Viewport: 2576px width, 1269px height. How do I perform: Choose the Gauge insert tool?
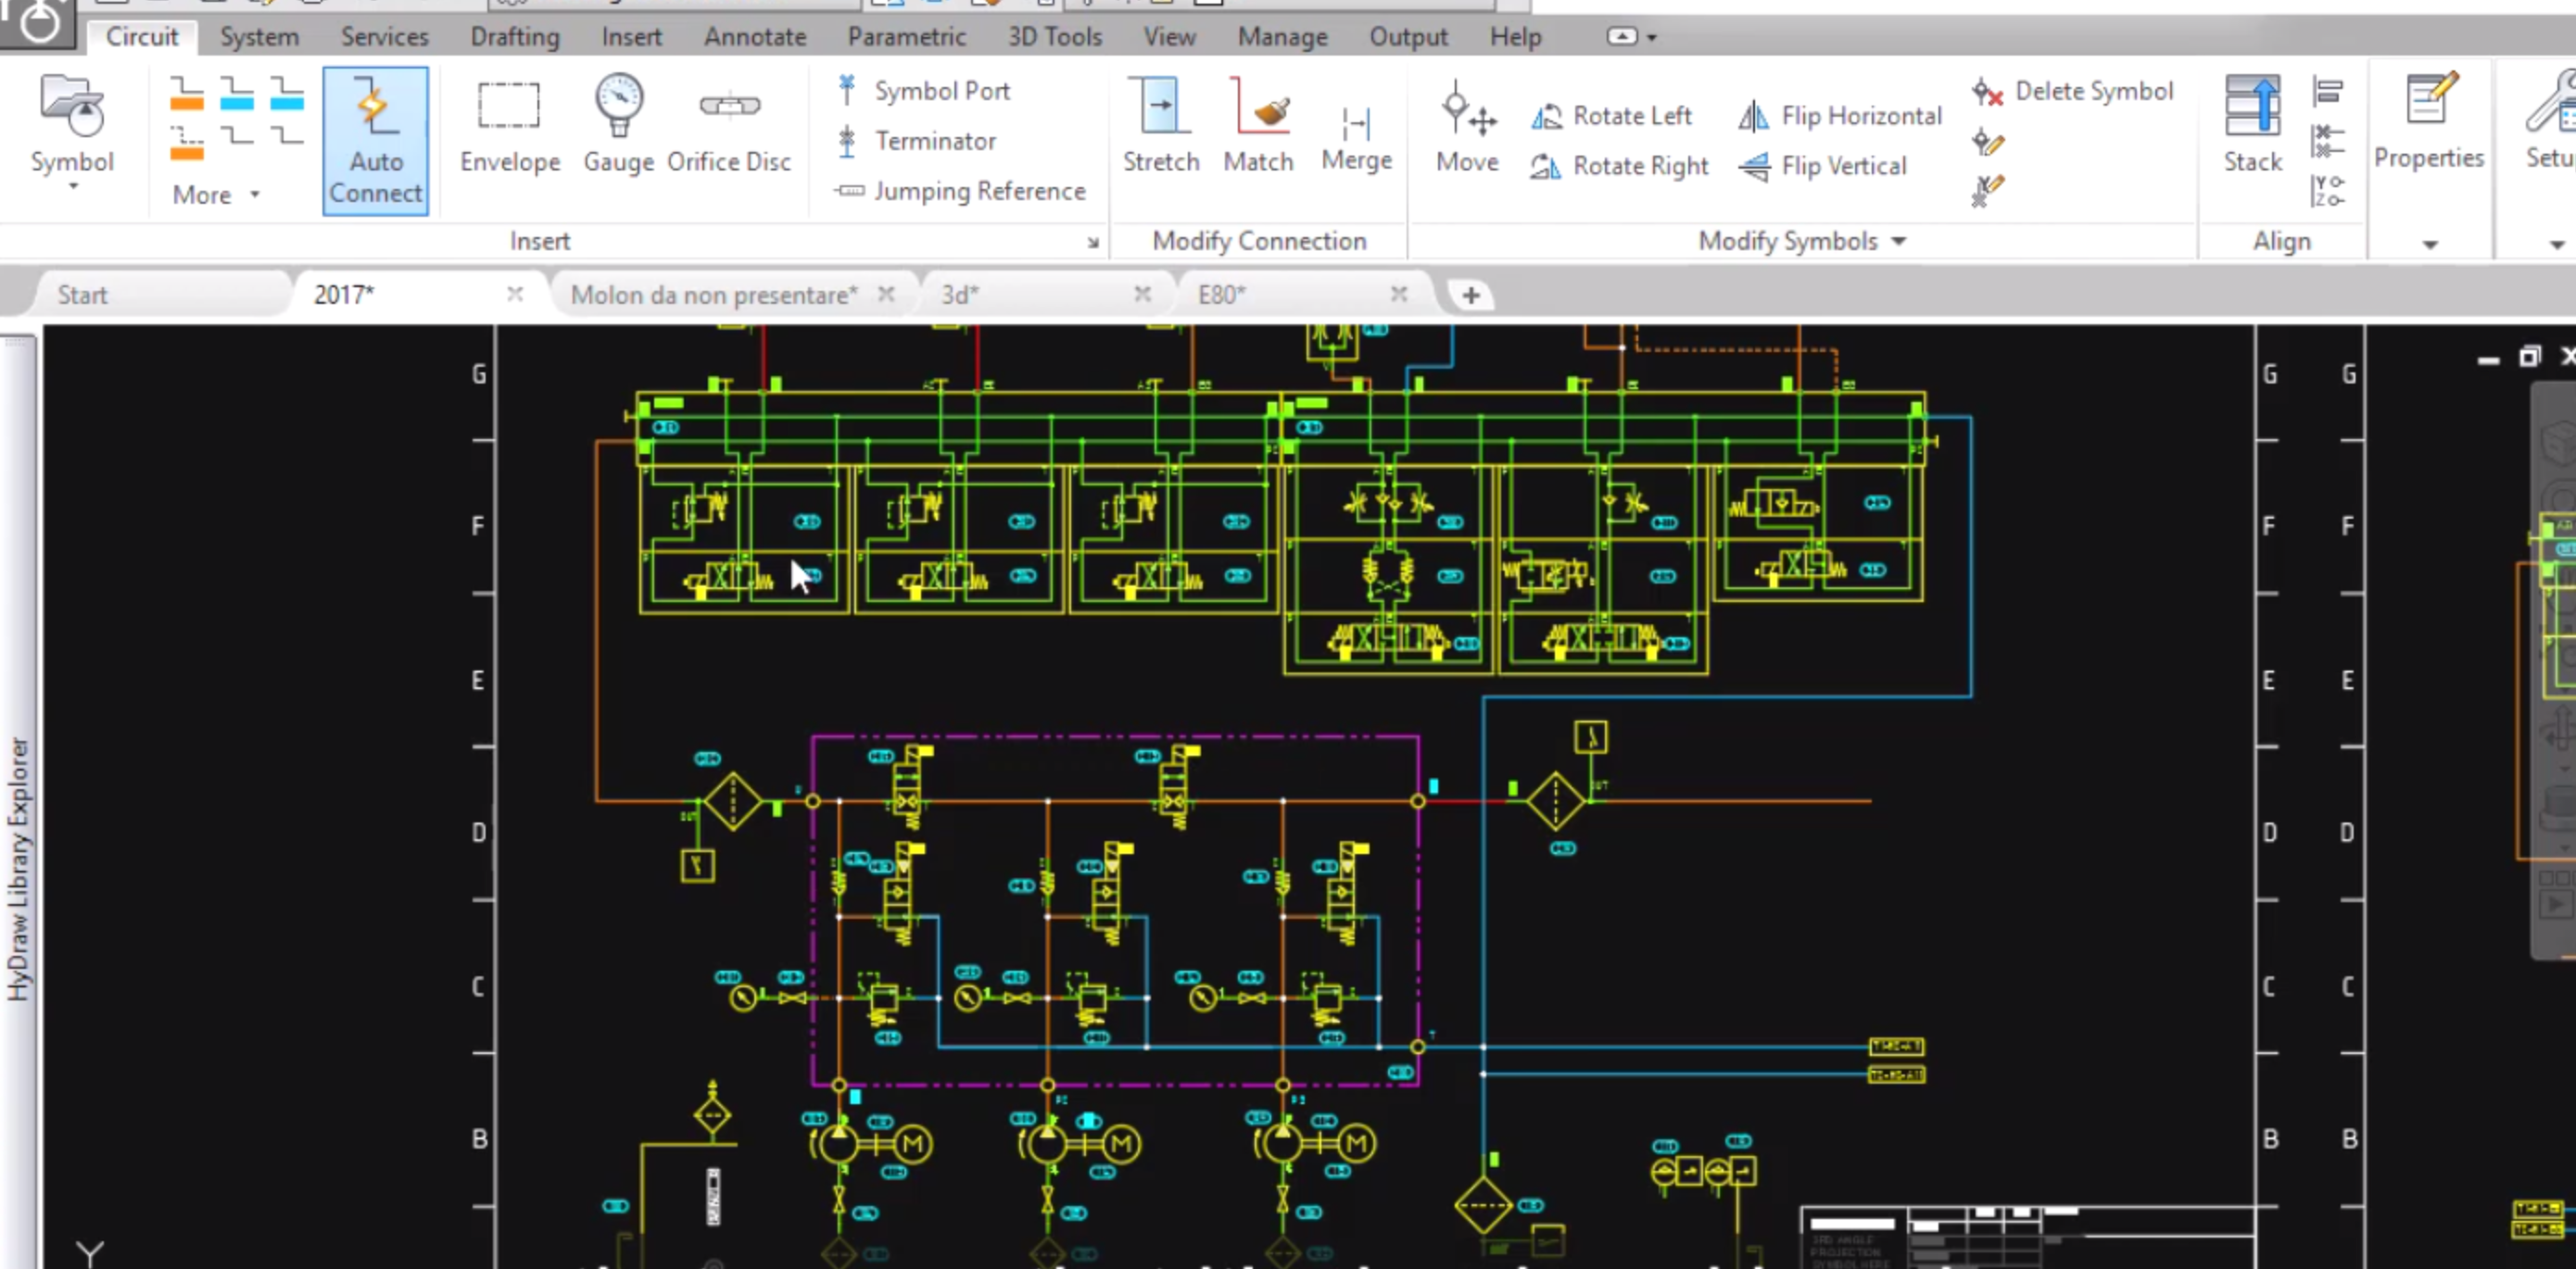pos(618,125)
